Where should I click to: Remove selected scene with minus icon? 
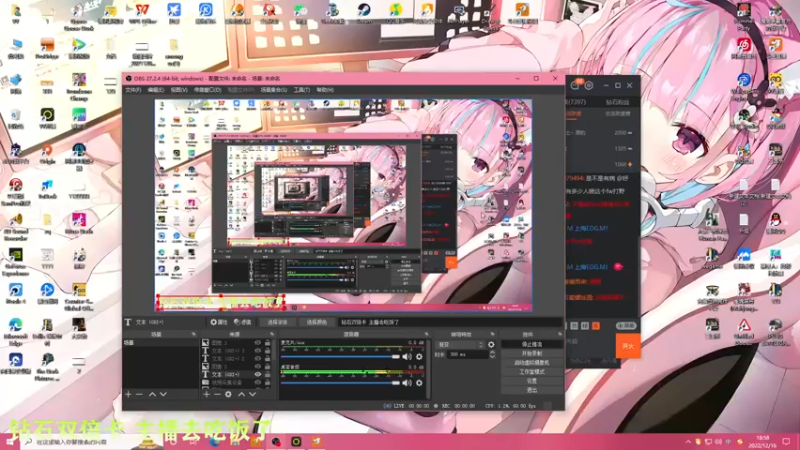tap(139, 394)
